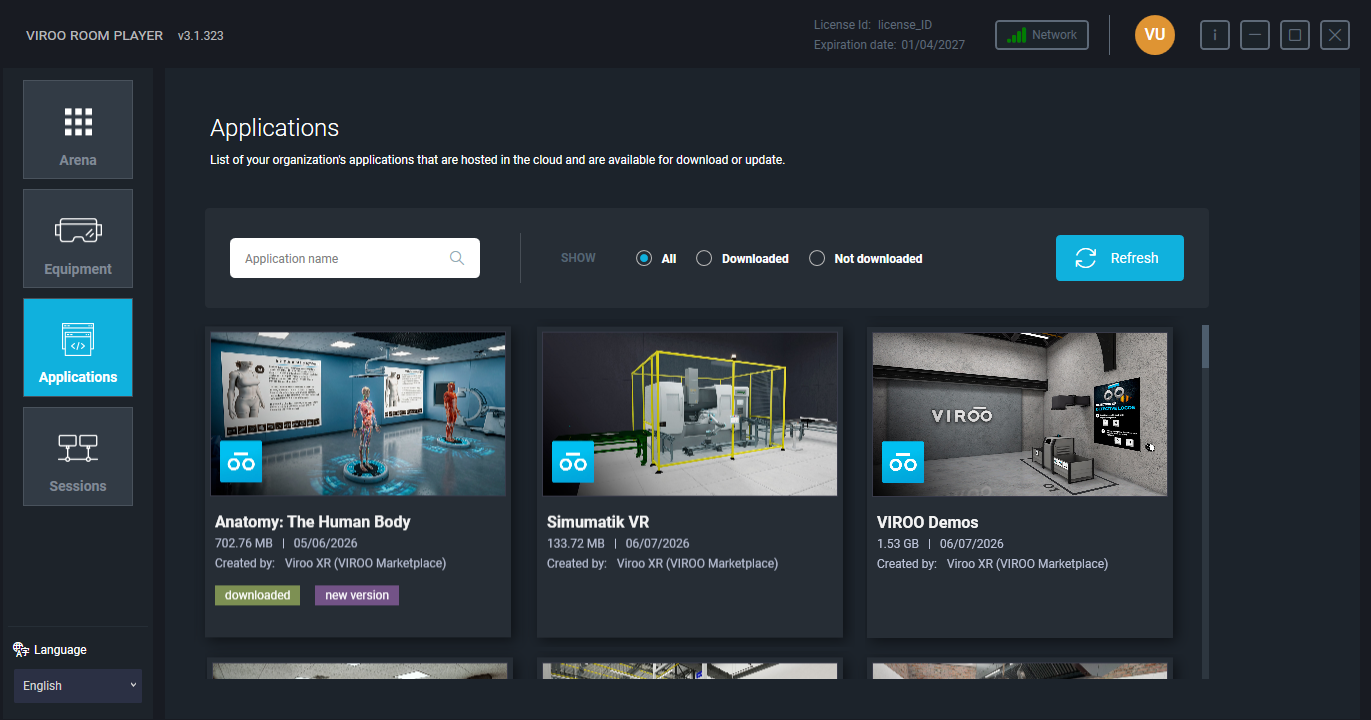
Task: Click the downloaded tag on Anatomy card
Action: [x=257, y=595]
